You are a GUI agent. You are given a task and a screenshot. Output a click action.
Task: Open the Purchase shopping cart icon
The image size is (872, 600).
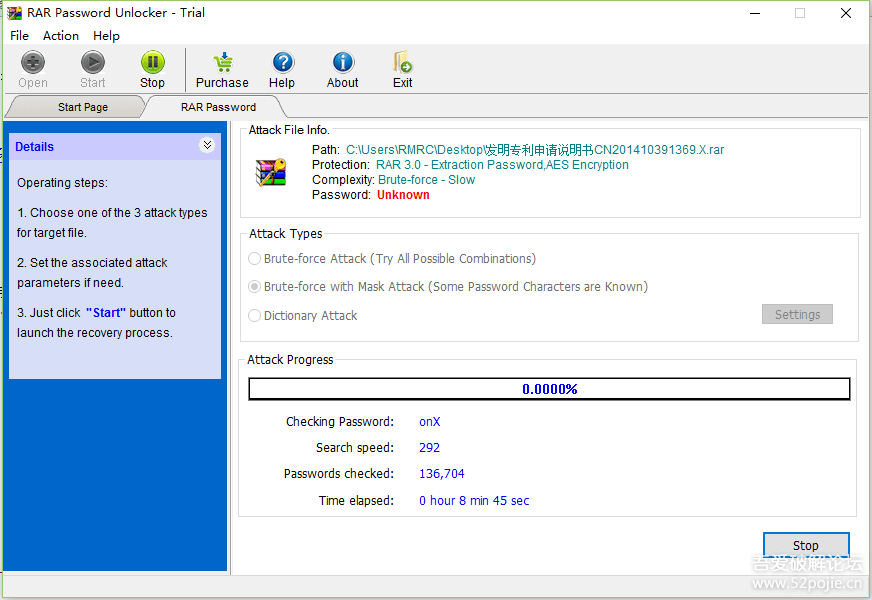pos(222,63)
